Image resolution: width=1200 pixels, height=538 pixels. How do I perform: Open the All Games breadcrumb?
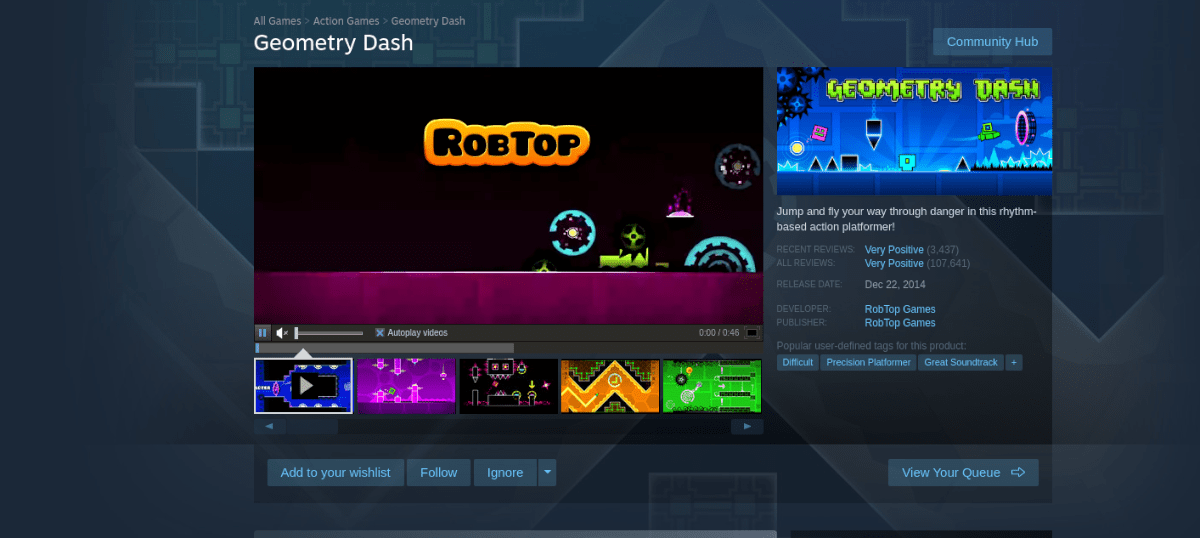277,21
